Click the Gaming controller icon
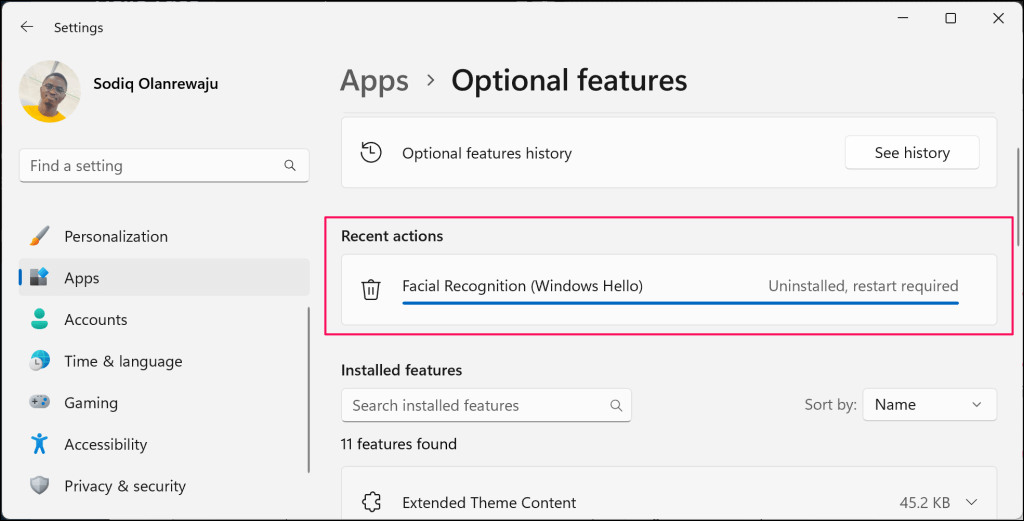This screenshot has height=521, width=1024. (40, 403)
